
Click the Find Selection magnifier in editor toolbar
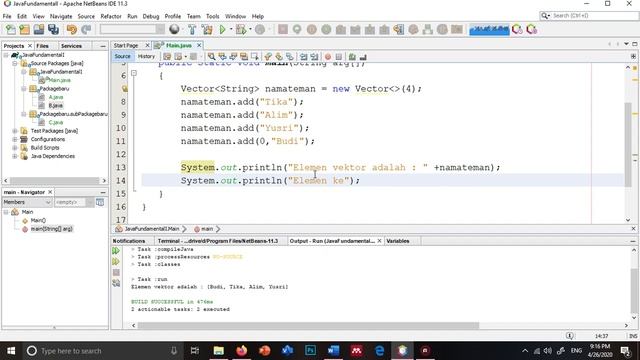[211, 57]
